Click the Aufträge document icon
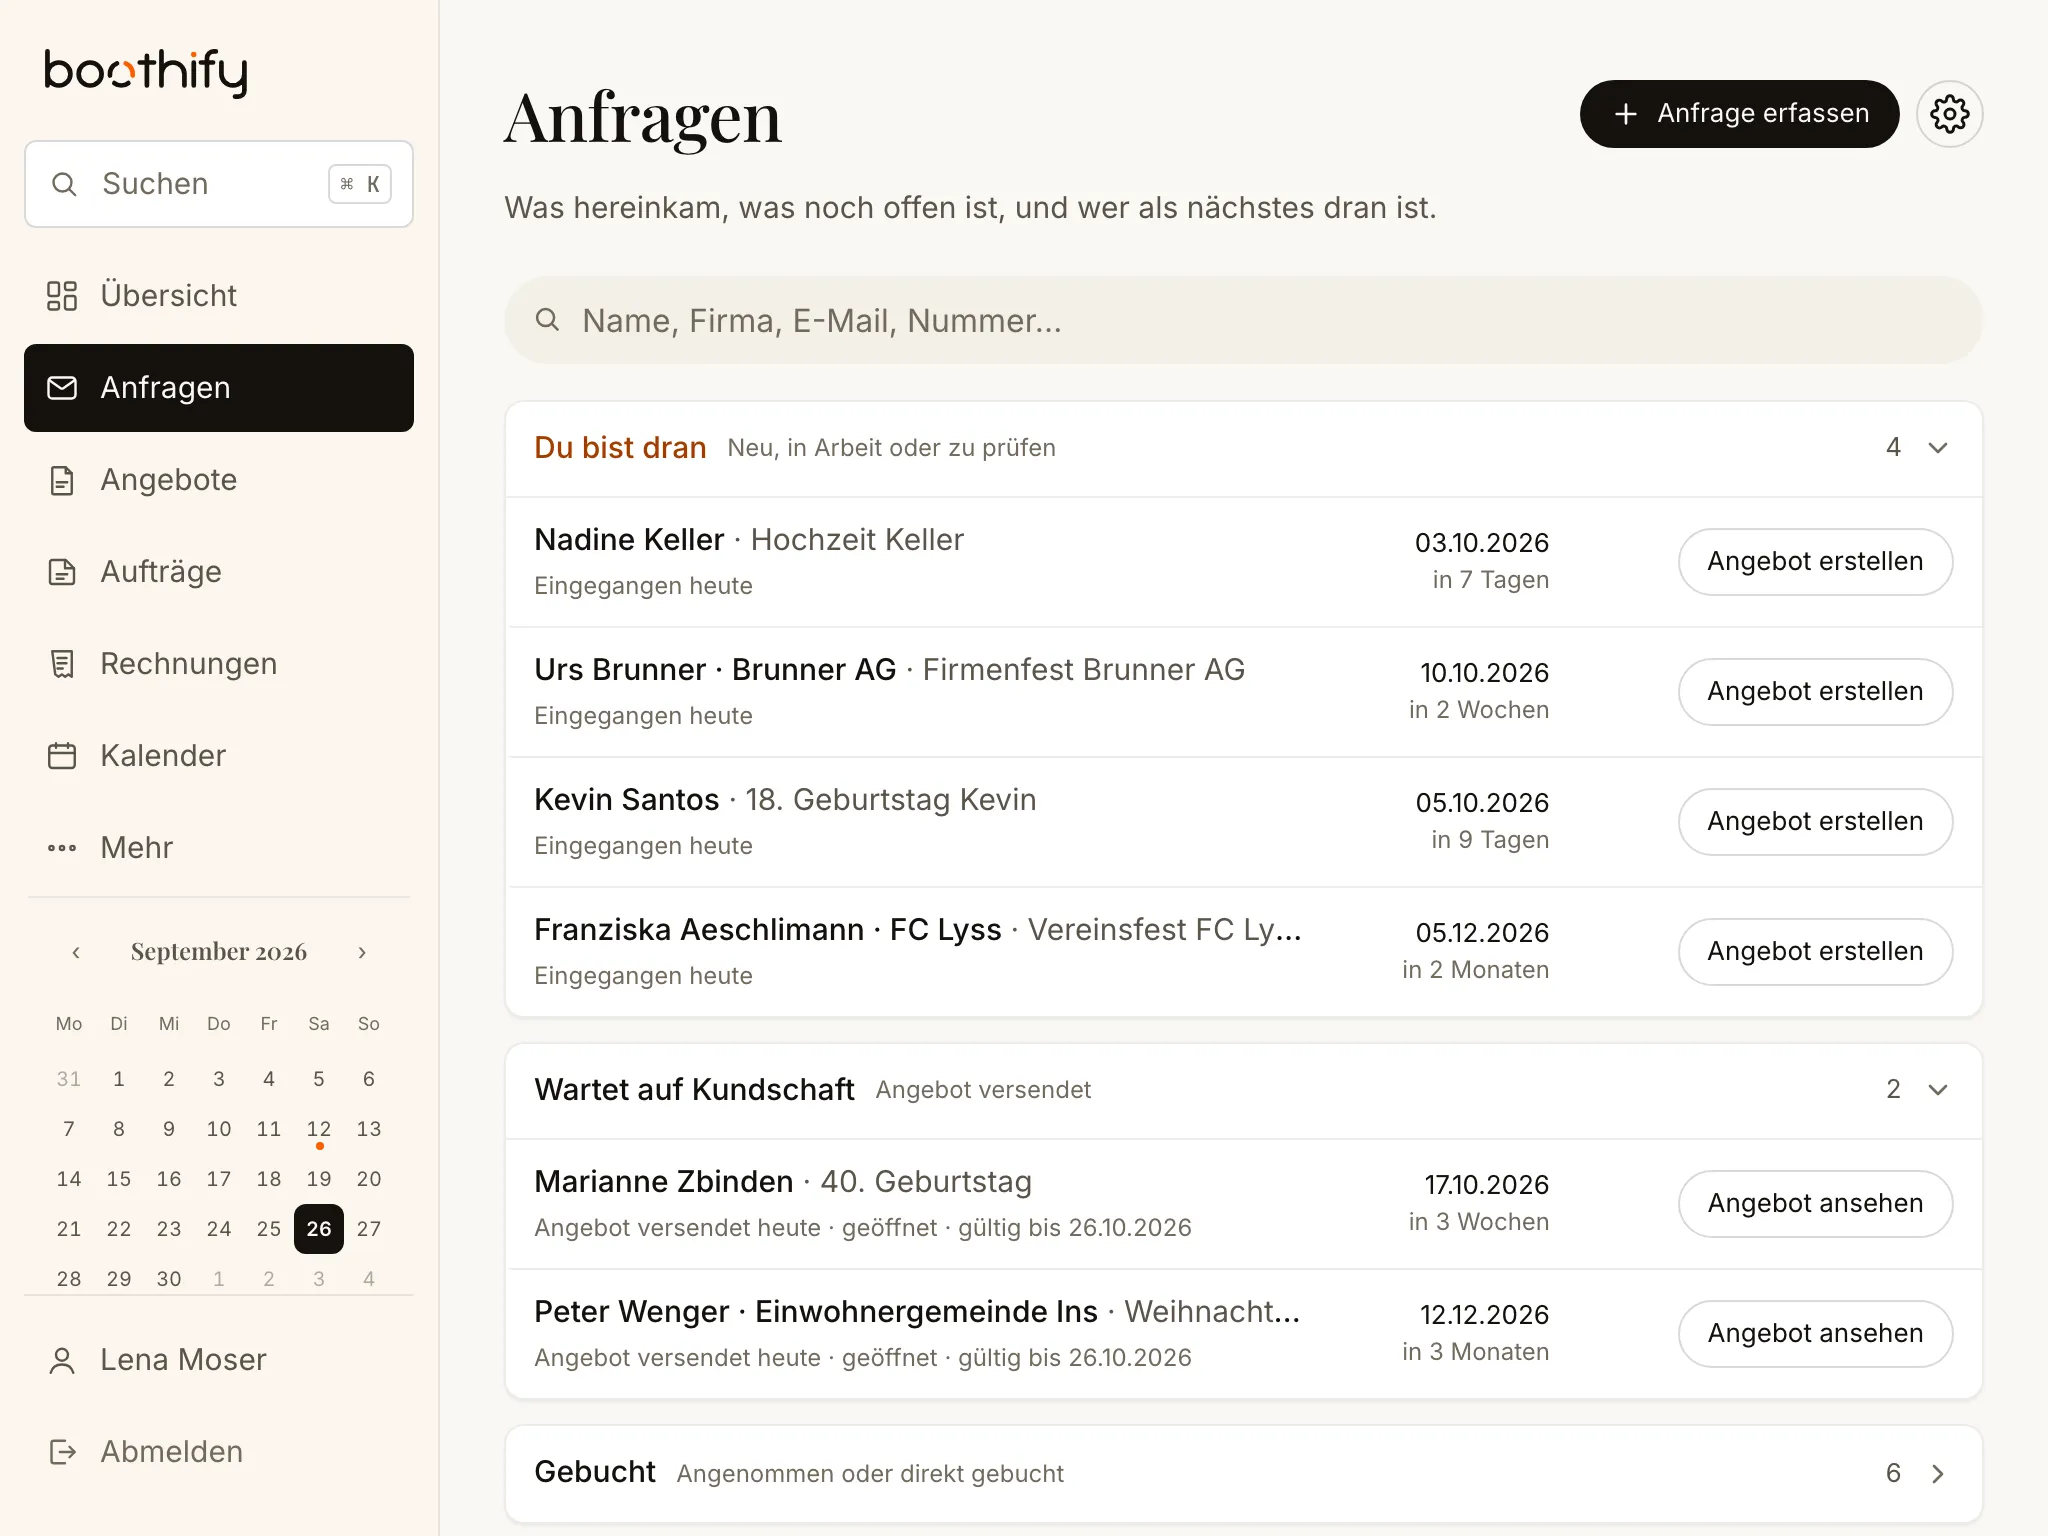This screenshot has height=1536, width=2048. coord(62,572)
